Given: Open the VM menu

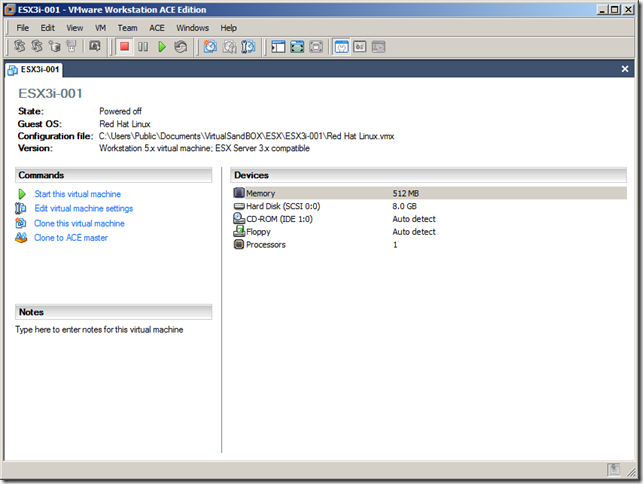Looking at the screenshot, I should pyautogui.click(x=100, y=28).
